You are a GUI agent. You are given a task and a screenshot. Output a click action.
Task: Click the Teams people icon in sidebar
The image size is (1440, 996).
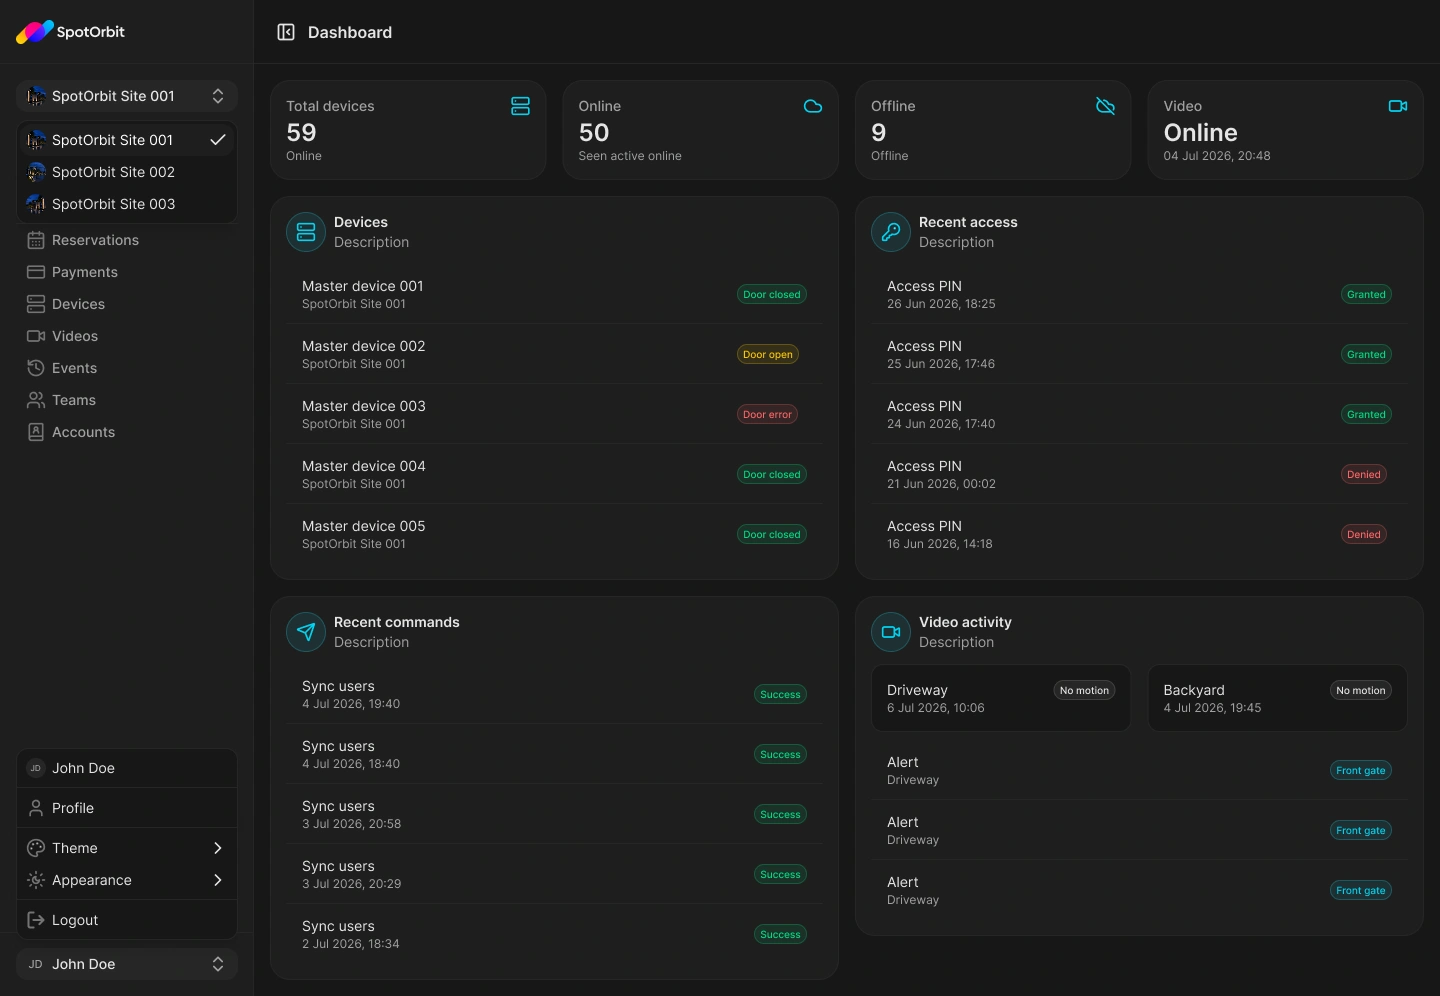pos(36,400)
